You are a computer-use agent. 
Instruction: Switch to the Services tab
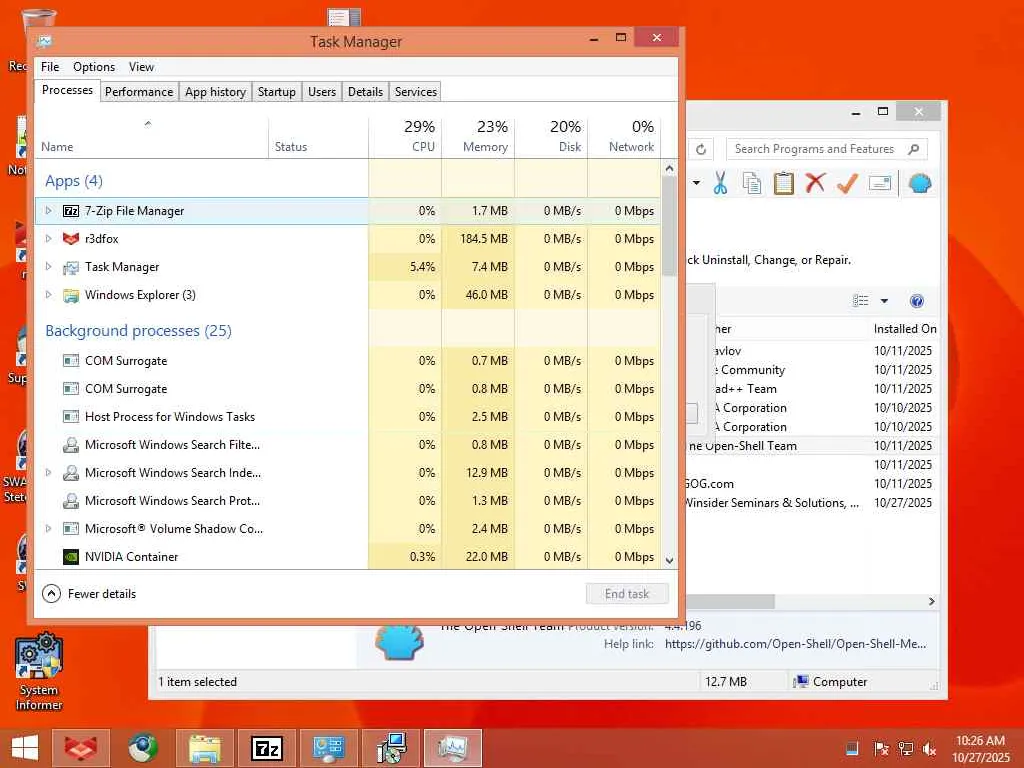point(416,92)
